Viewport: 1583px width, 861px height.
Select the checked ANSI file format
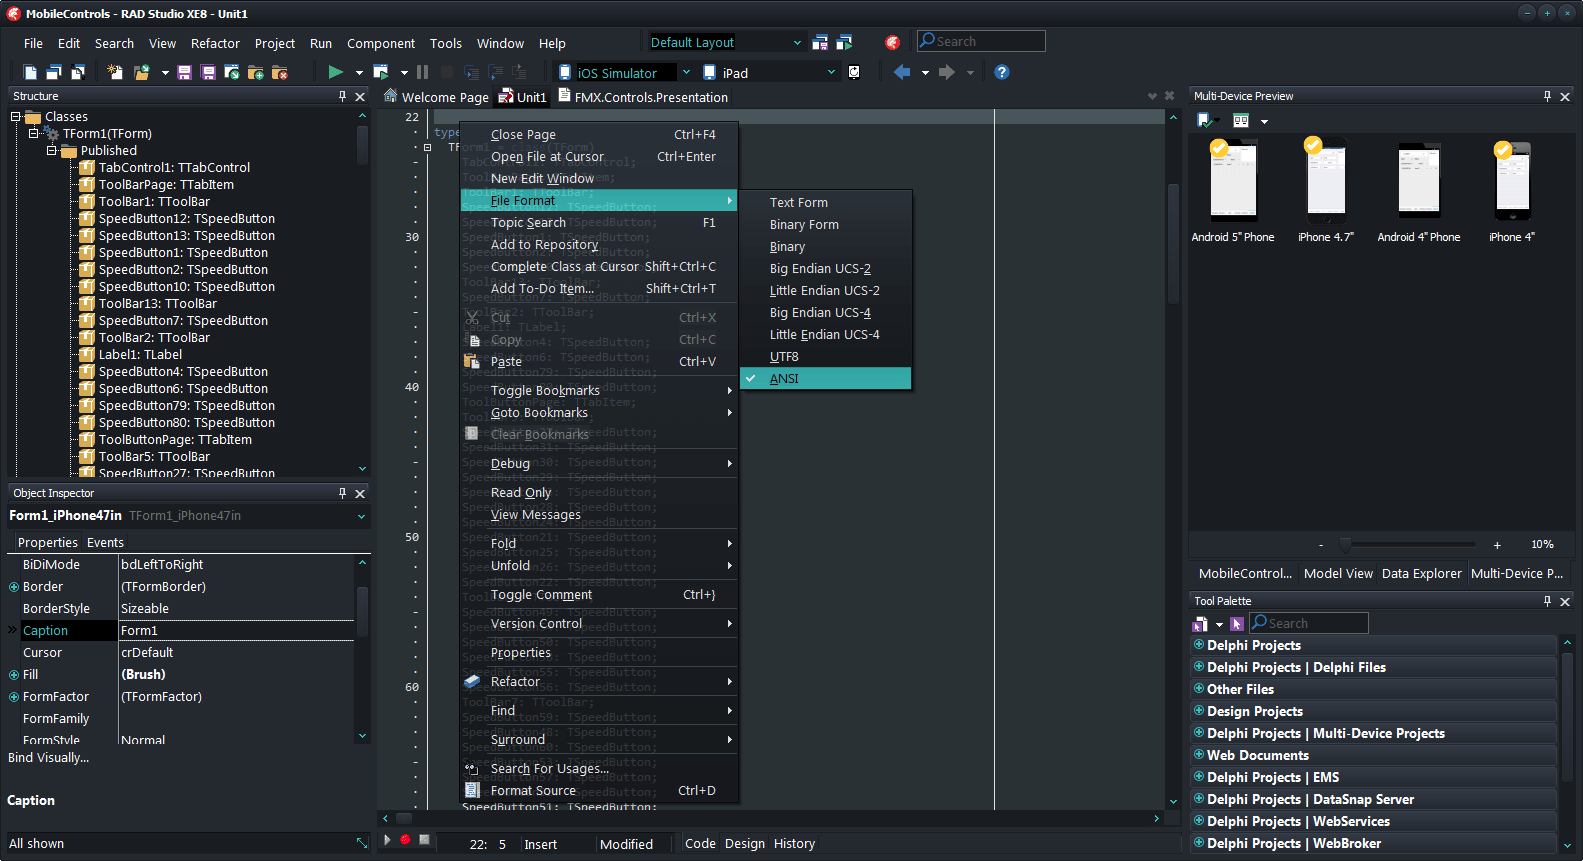(825, 379)
